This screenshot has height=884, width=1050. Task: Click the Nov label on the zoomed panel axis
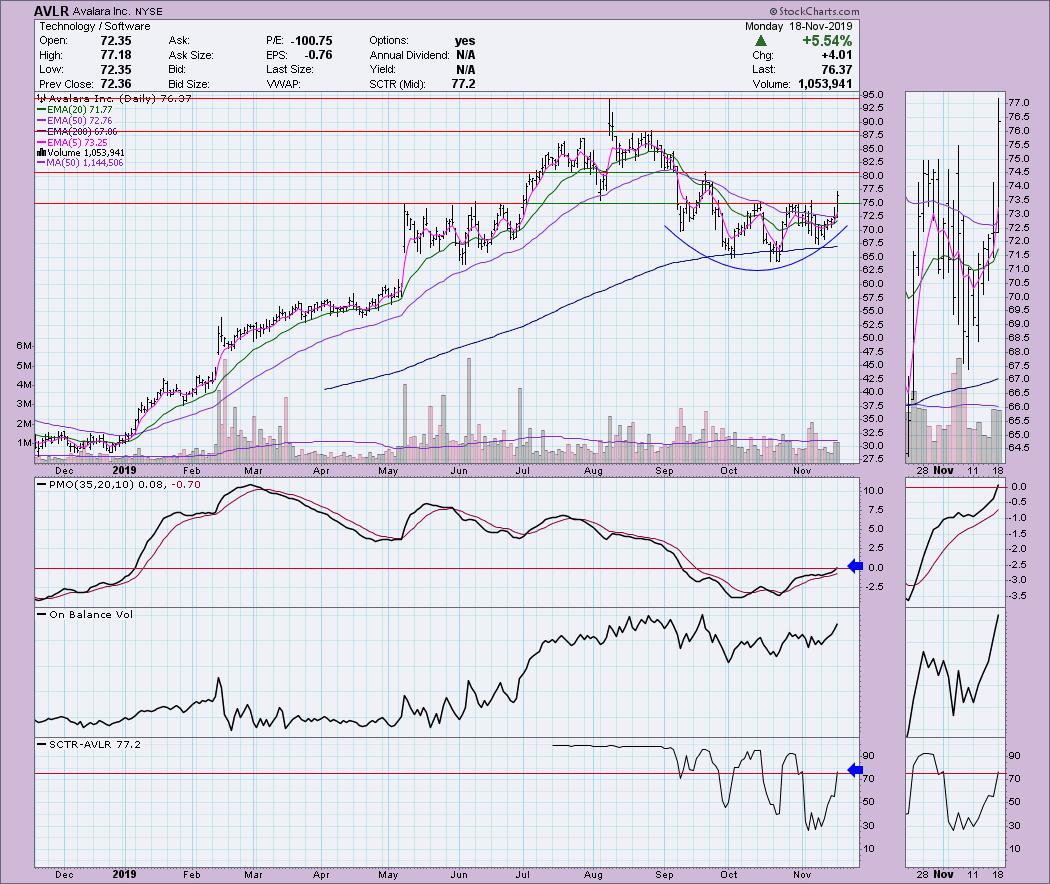pos(943,874)
